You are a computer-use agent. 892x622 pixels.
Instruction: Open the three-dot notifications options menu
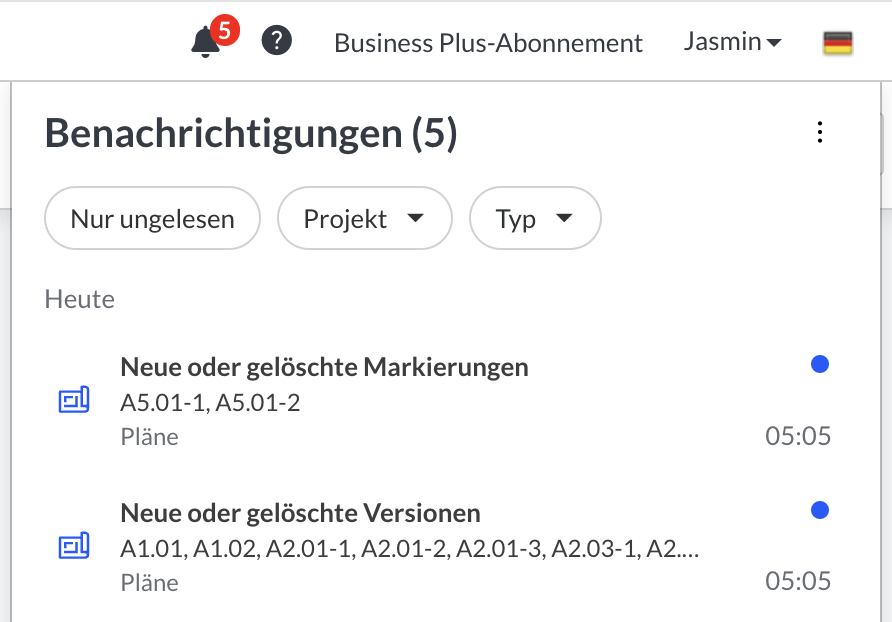point(820,132)
